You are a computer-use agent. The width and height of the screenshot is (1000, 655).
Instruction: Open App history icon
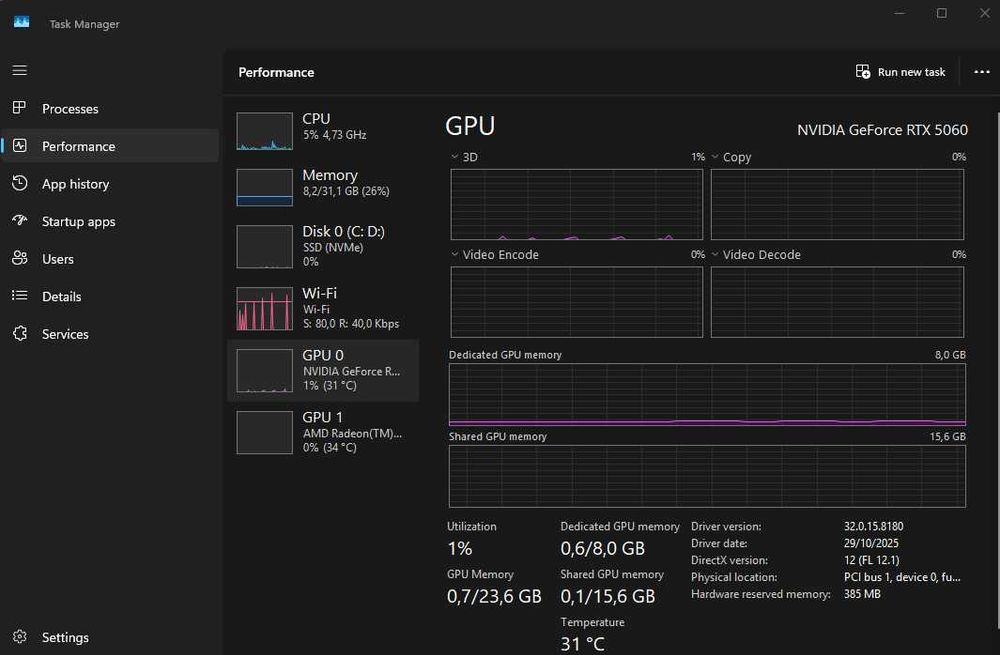click(20, 184)
